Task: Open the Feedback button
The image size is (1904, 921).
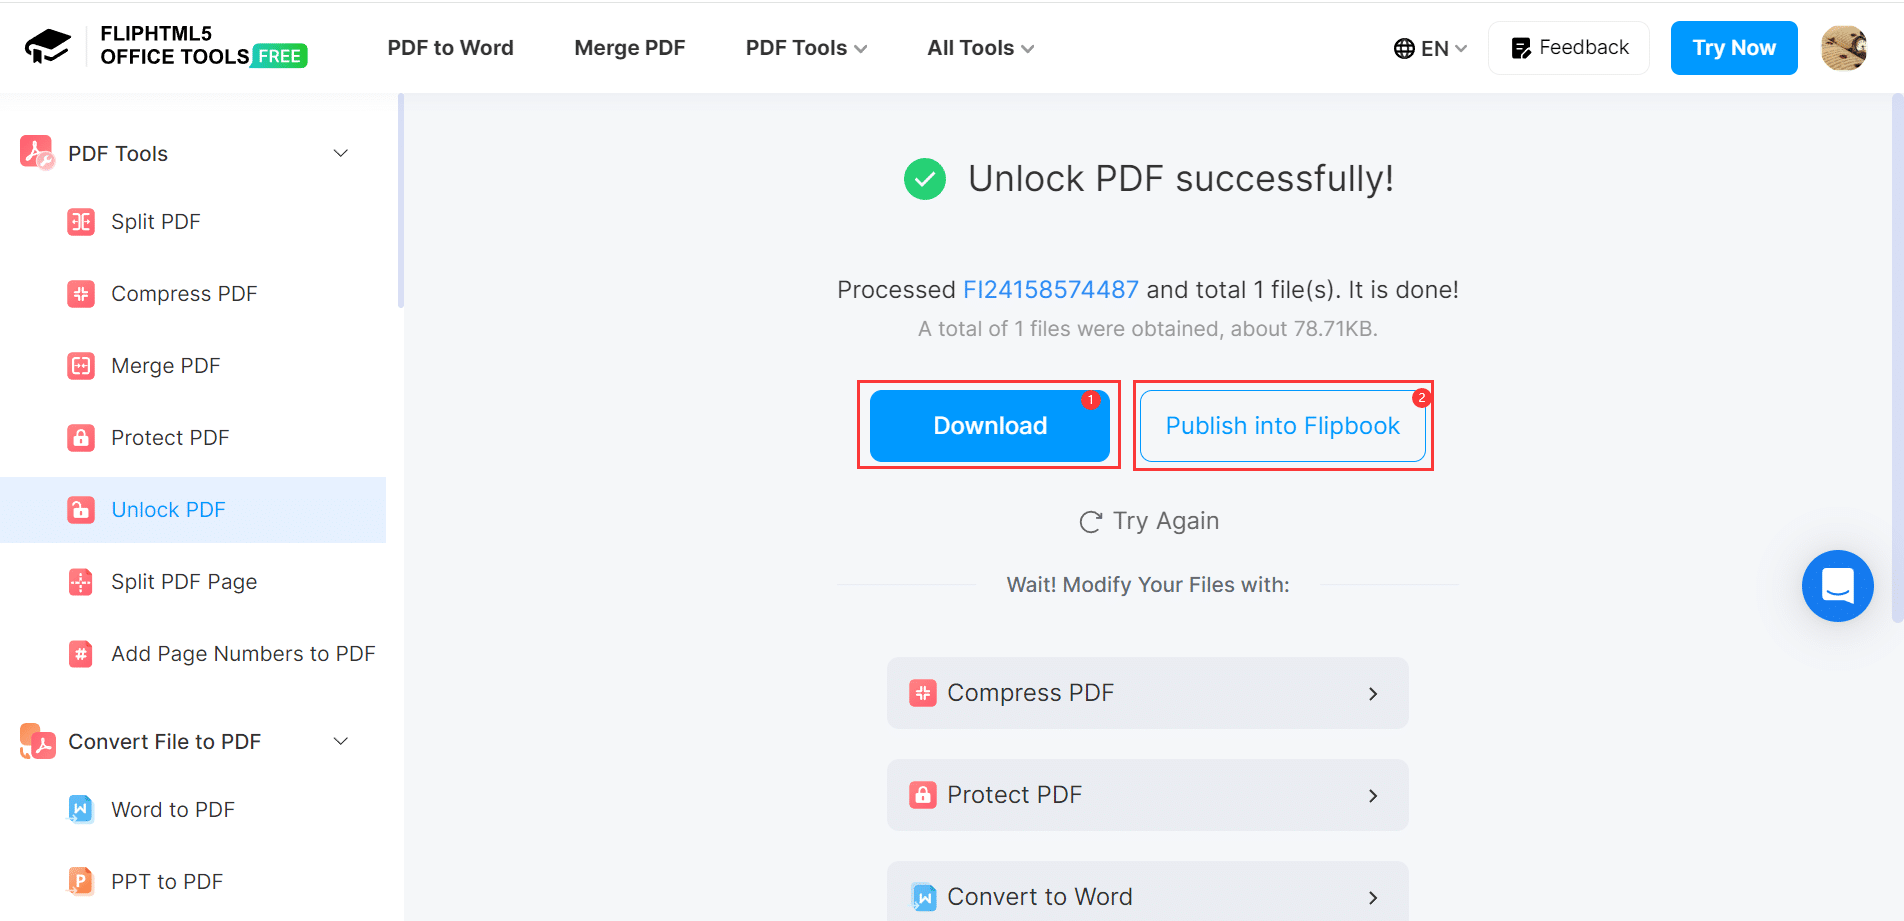Action: click(x=1569, y=48)
